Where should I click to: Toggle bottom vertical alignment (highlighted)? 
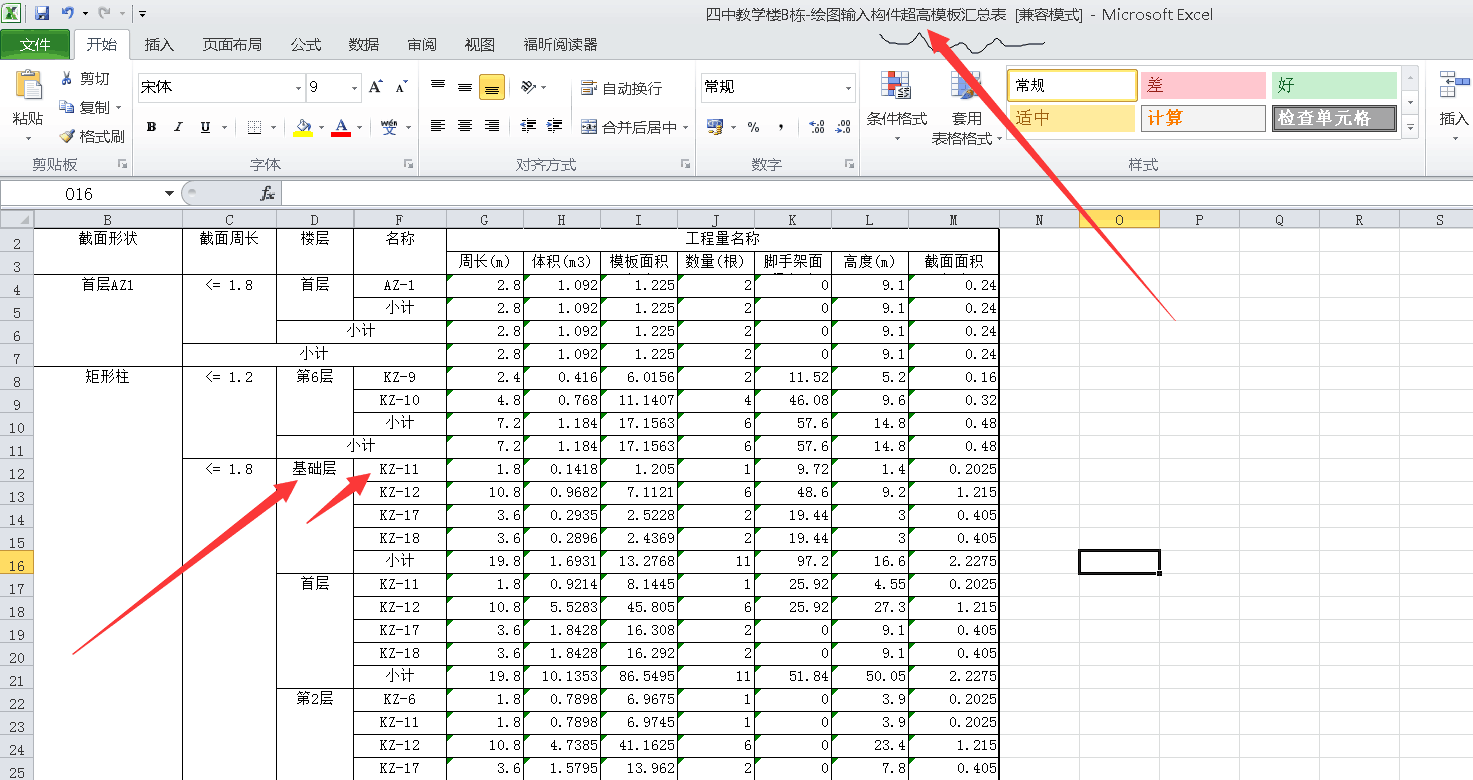492,87
